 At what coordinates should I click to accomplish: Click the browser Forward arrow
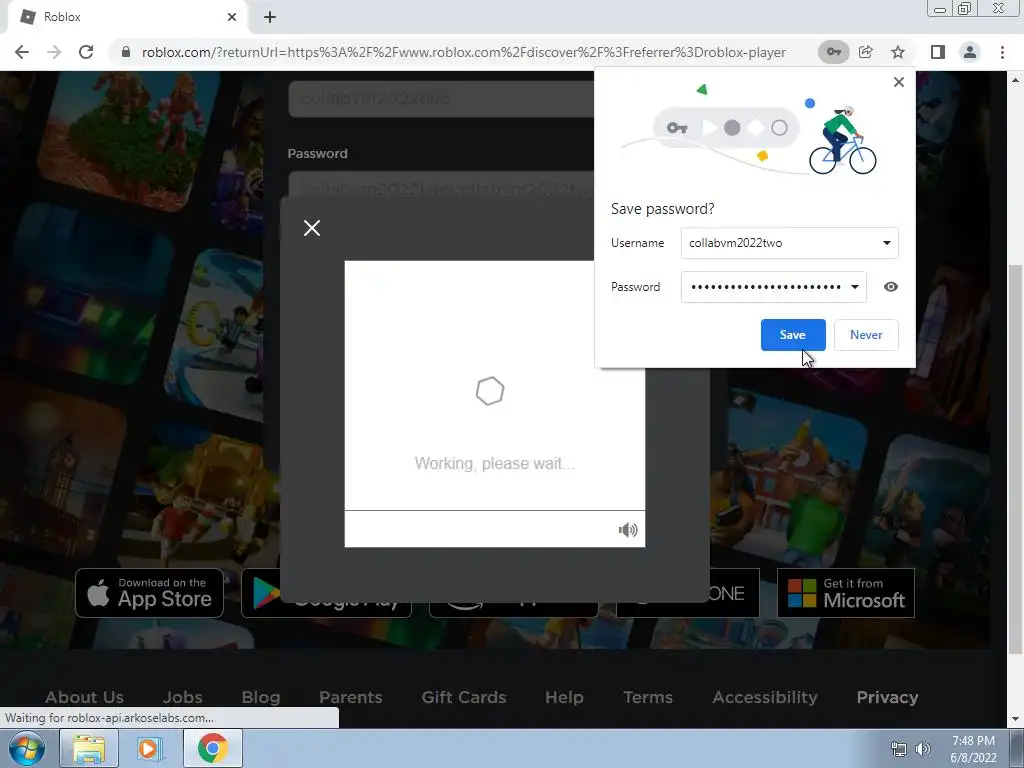54,52
